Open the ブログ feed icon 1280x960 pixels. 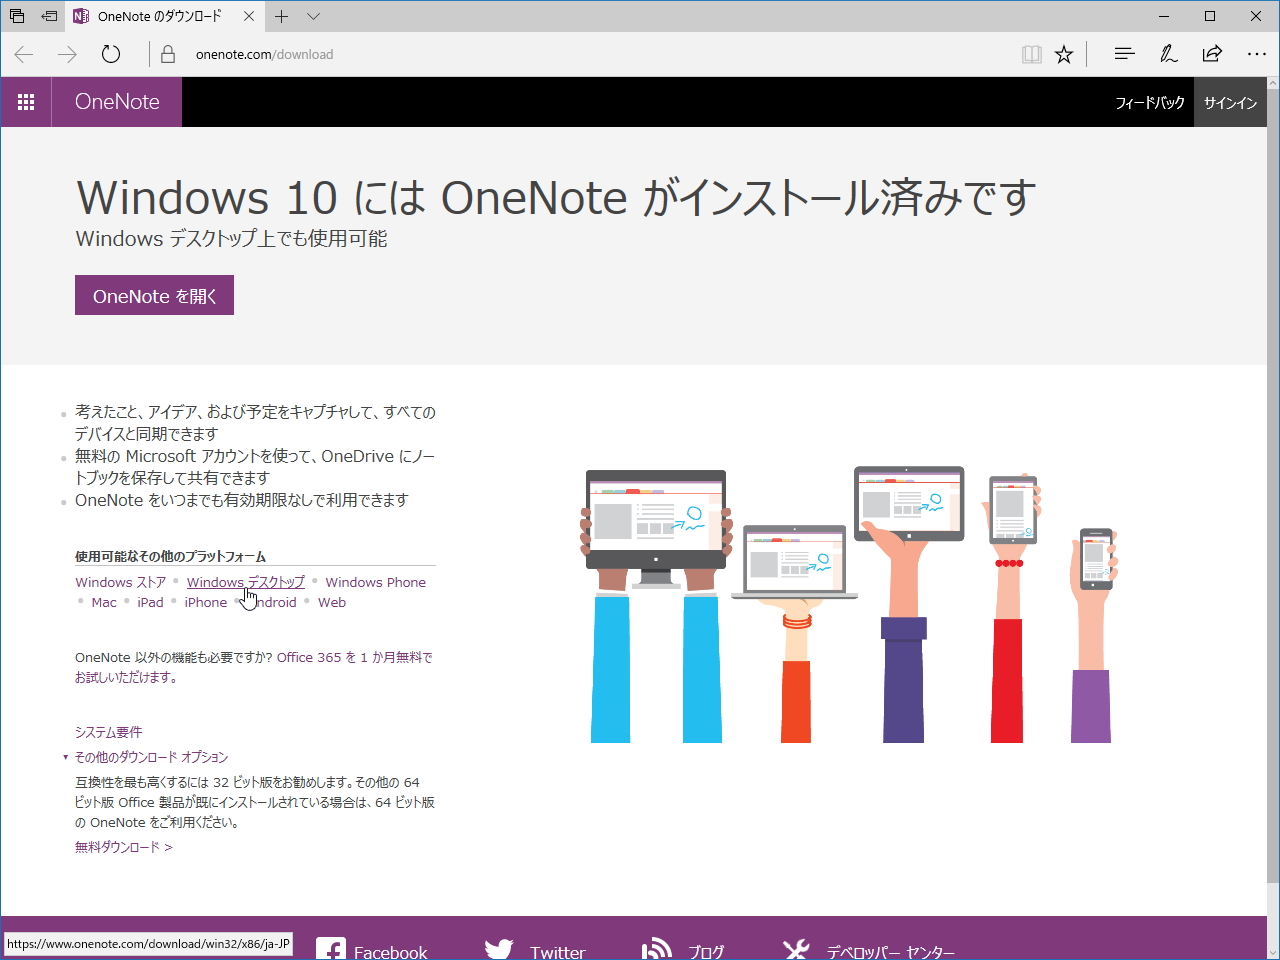point(657,948)
